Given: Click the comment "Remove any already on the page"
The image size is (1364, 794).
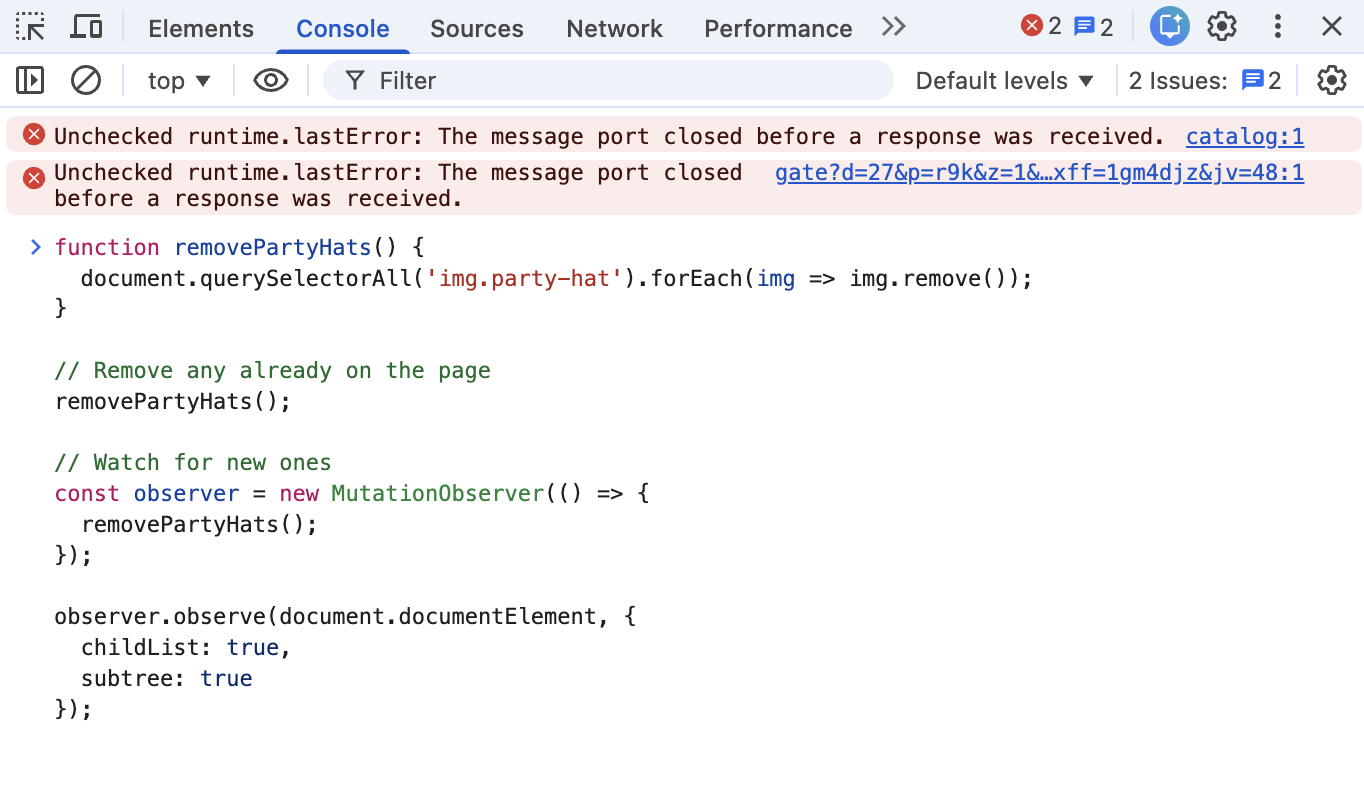Looking at the screenshot, I should [x=273, y=371].
